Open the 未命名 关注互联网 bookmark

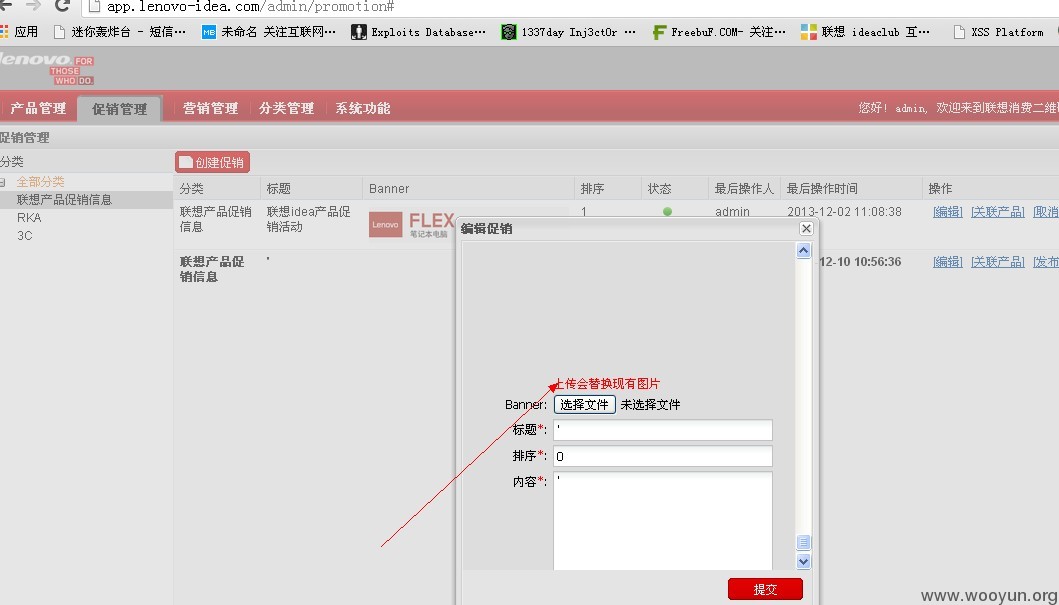[269, 32]
